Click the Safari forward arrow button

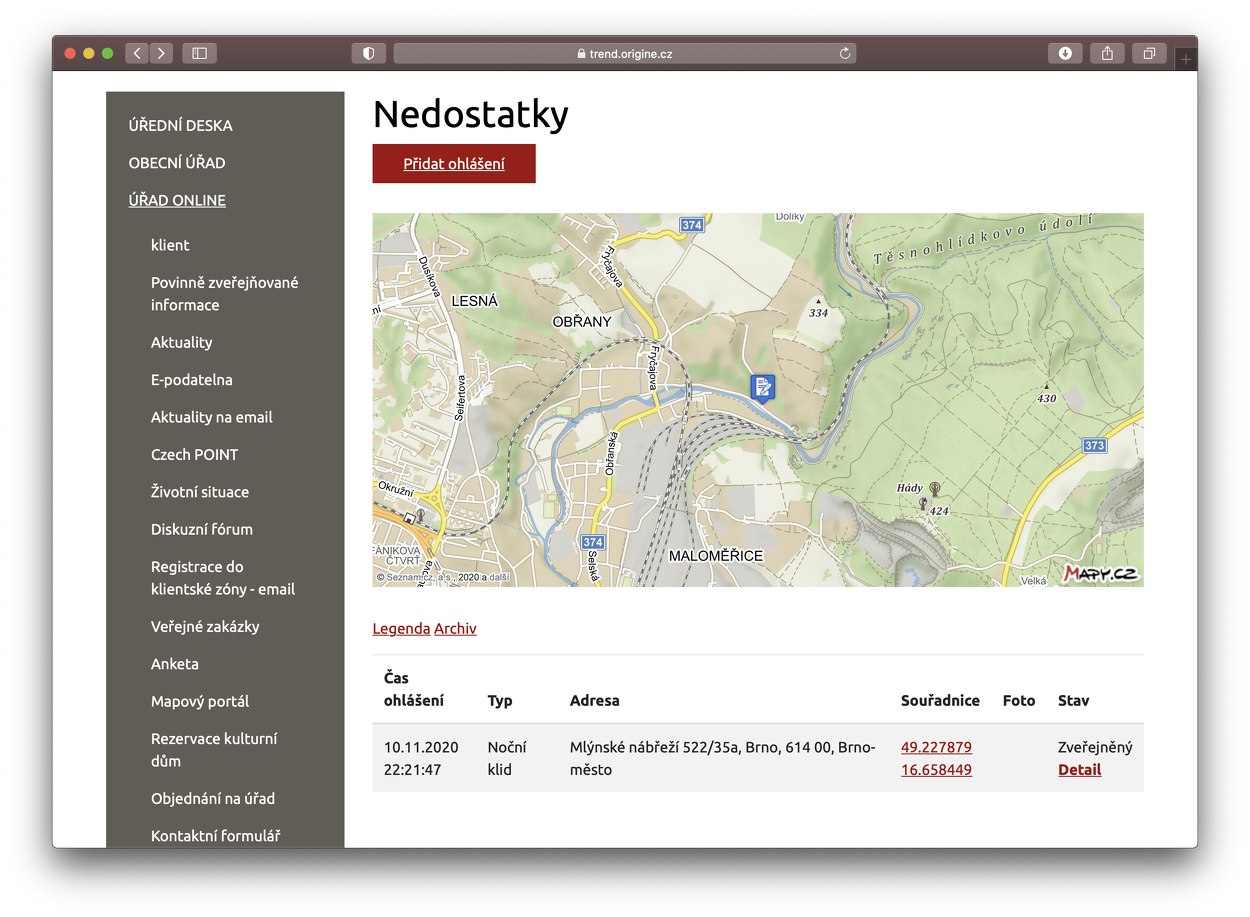pos(161,53)
